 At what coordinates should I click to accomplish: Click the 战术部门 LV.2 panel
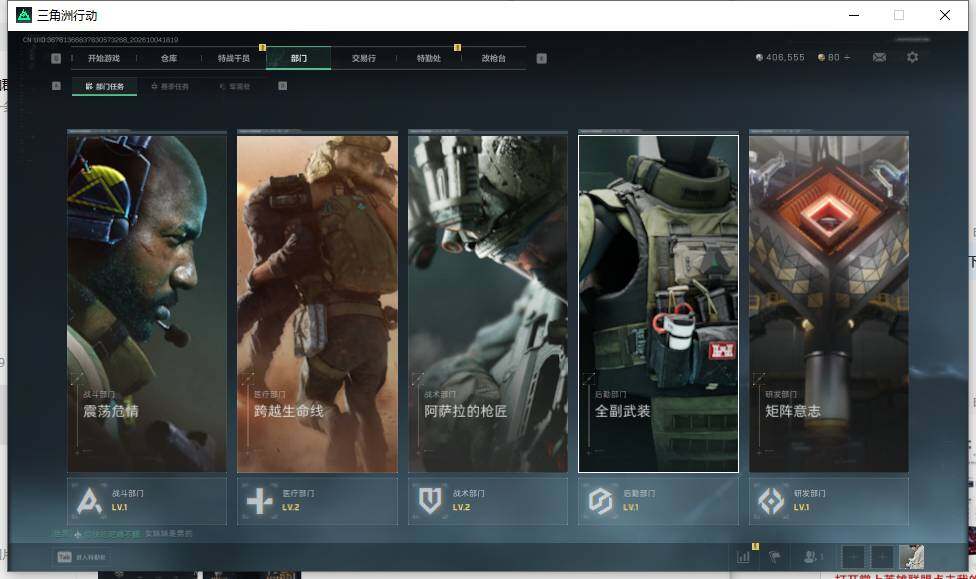point(488,501)
